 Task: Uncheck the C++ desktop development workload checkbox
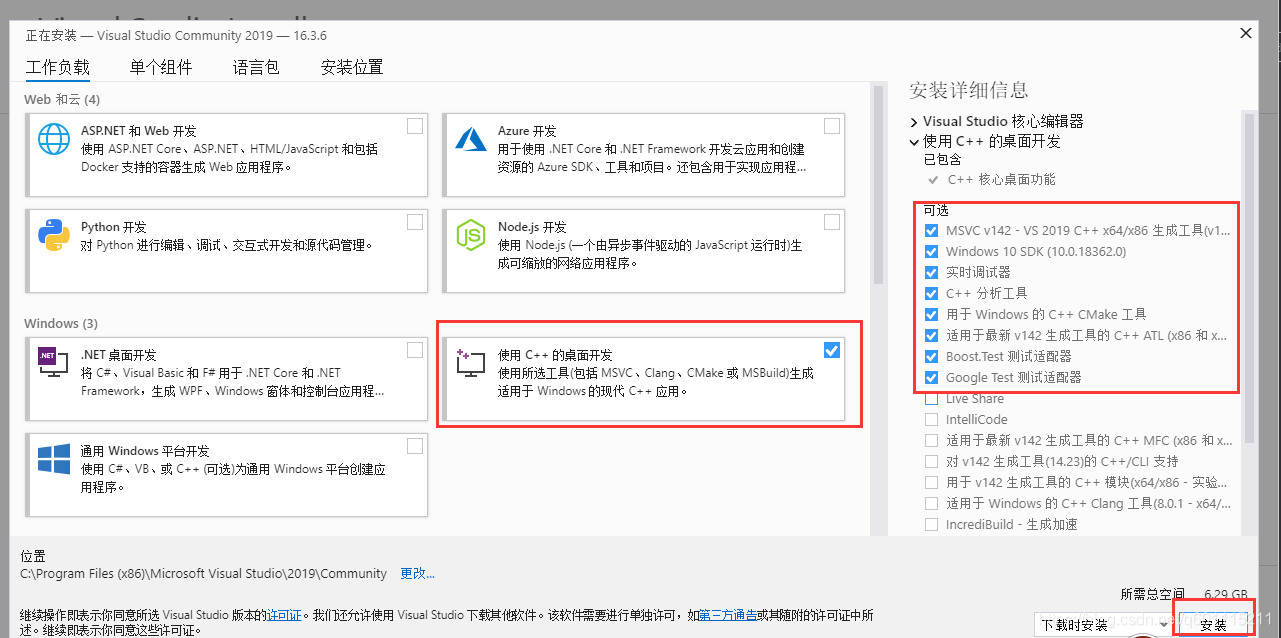click(x=832, y=350)
